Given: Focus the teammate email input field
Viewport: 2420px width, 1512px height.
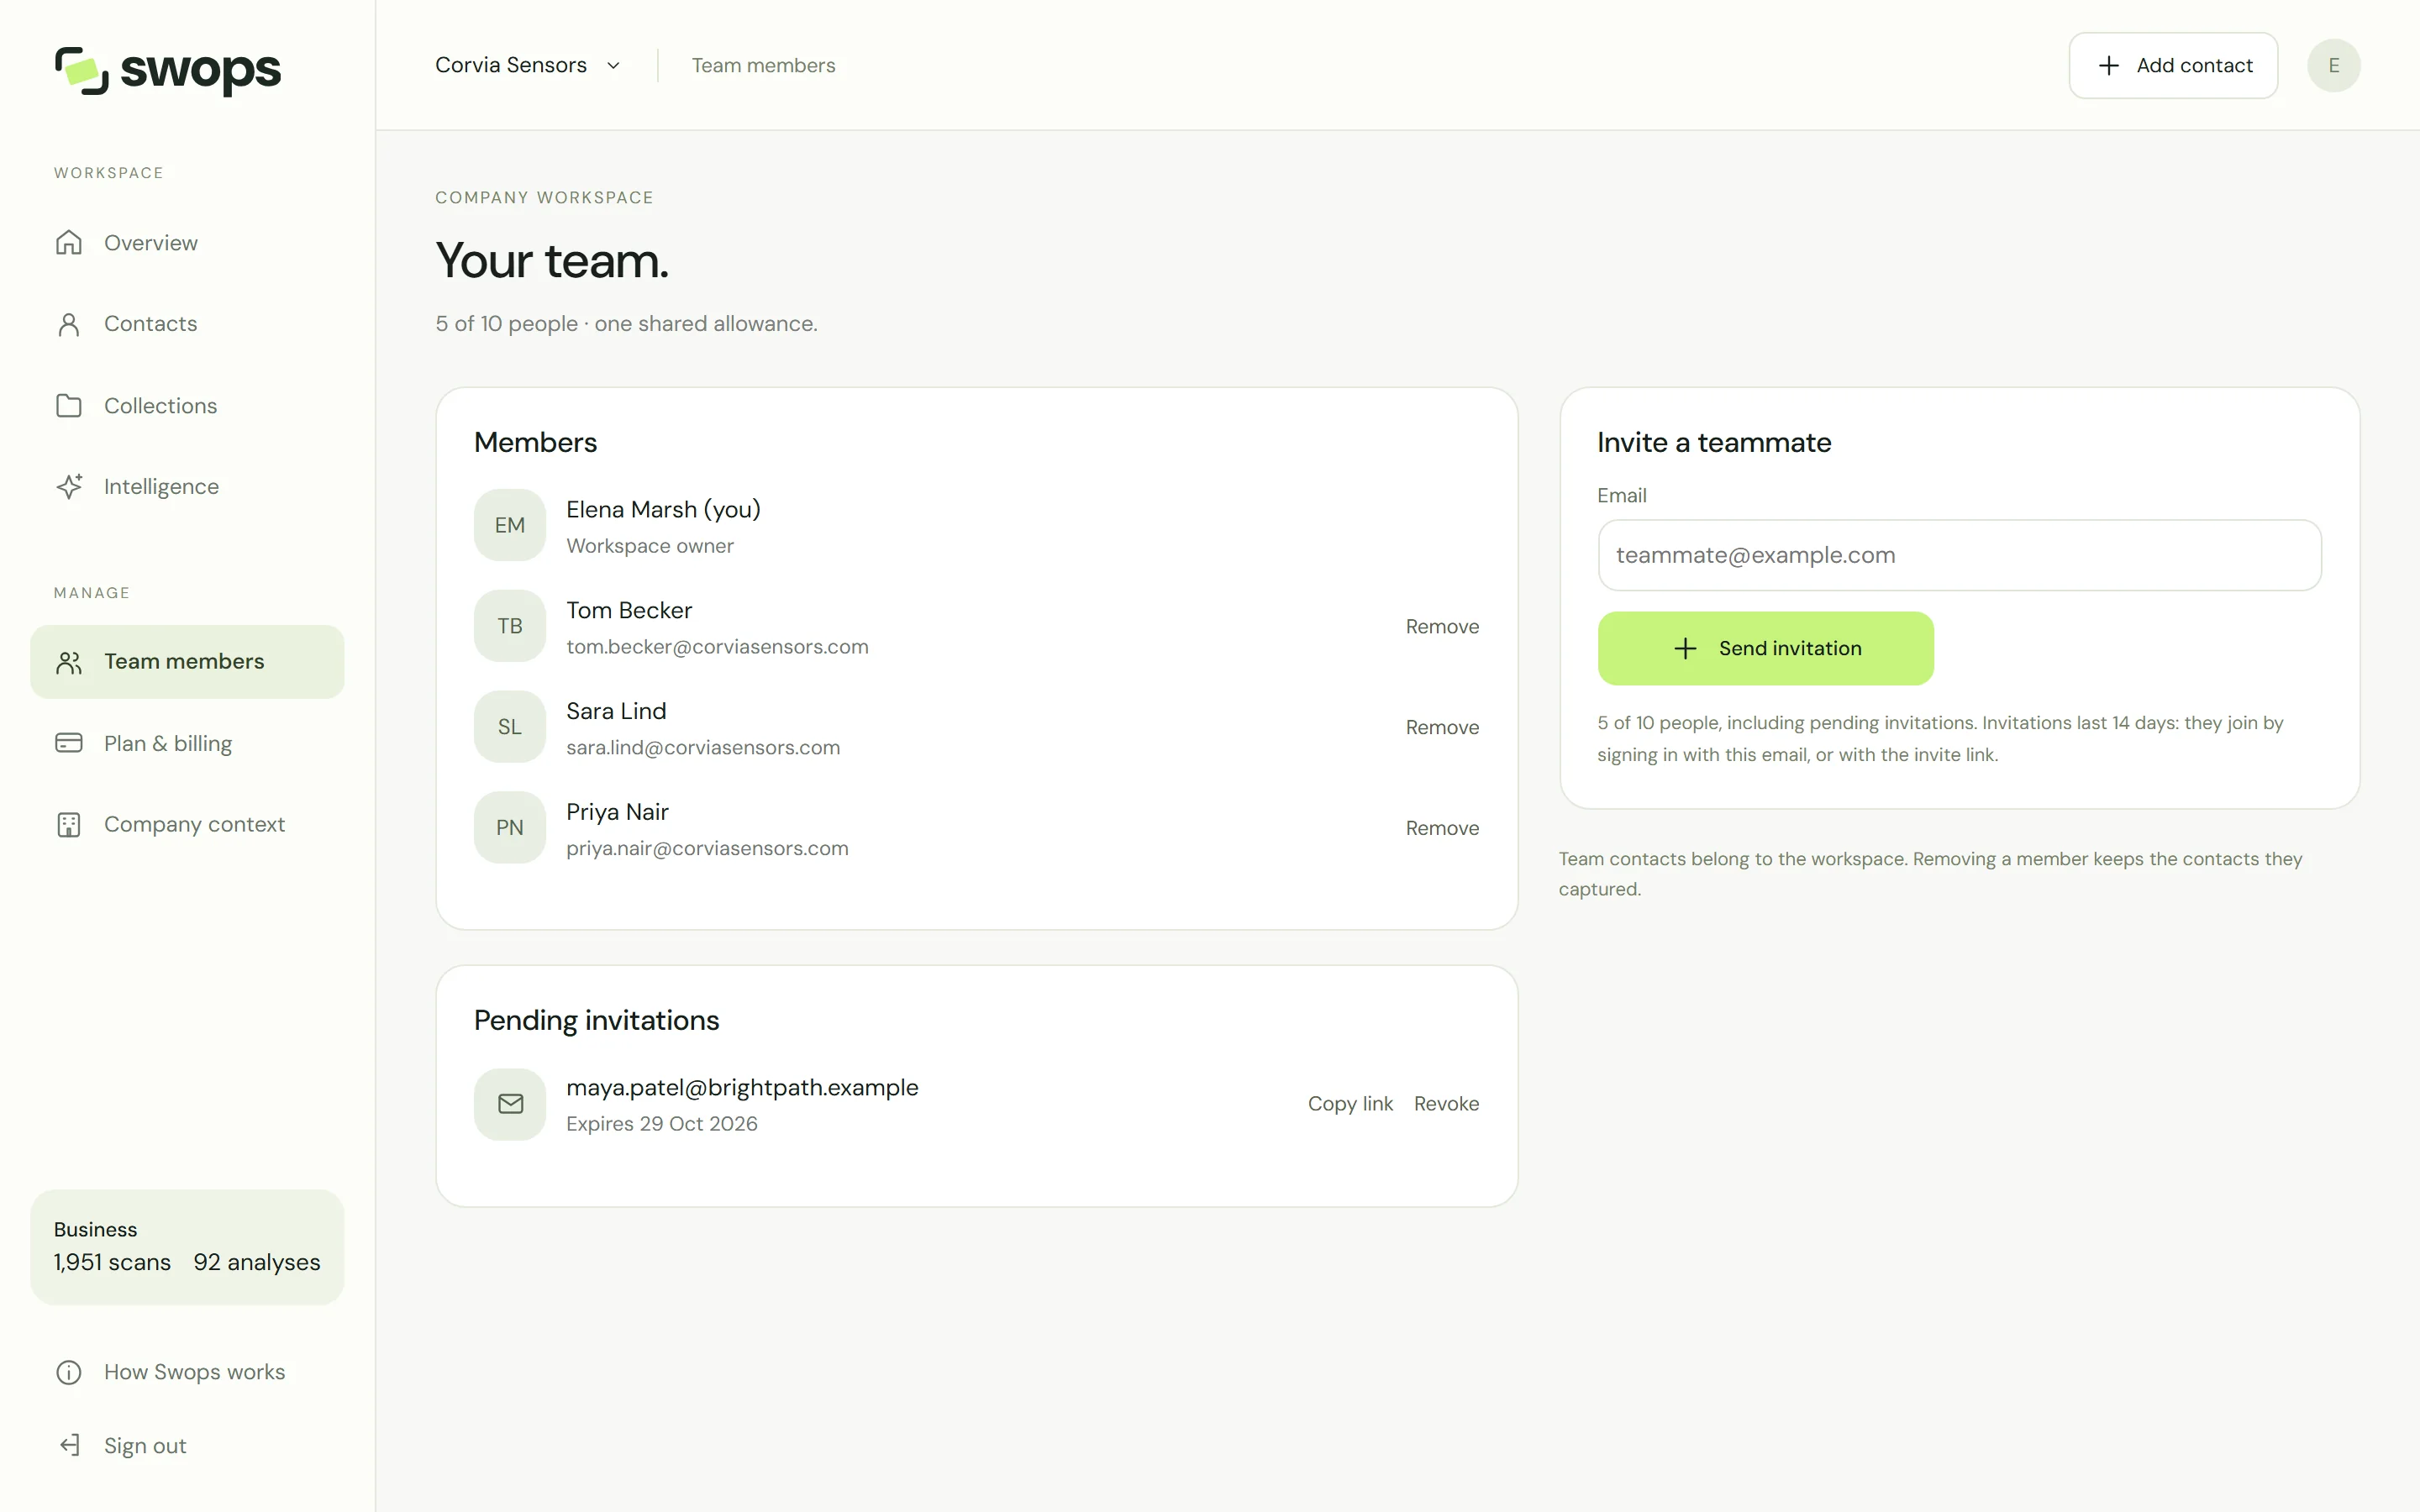Looking at the screenshot, I should pos(1959,556).
